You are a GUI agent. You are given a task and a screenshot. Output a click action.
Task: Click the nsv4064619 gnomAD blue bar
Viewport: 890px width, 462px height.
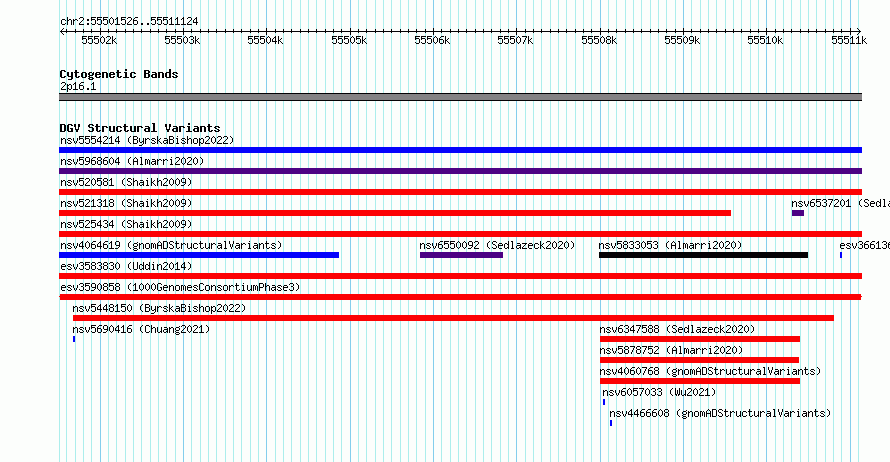tap(199, 255)
